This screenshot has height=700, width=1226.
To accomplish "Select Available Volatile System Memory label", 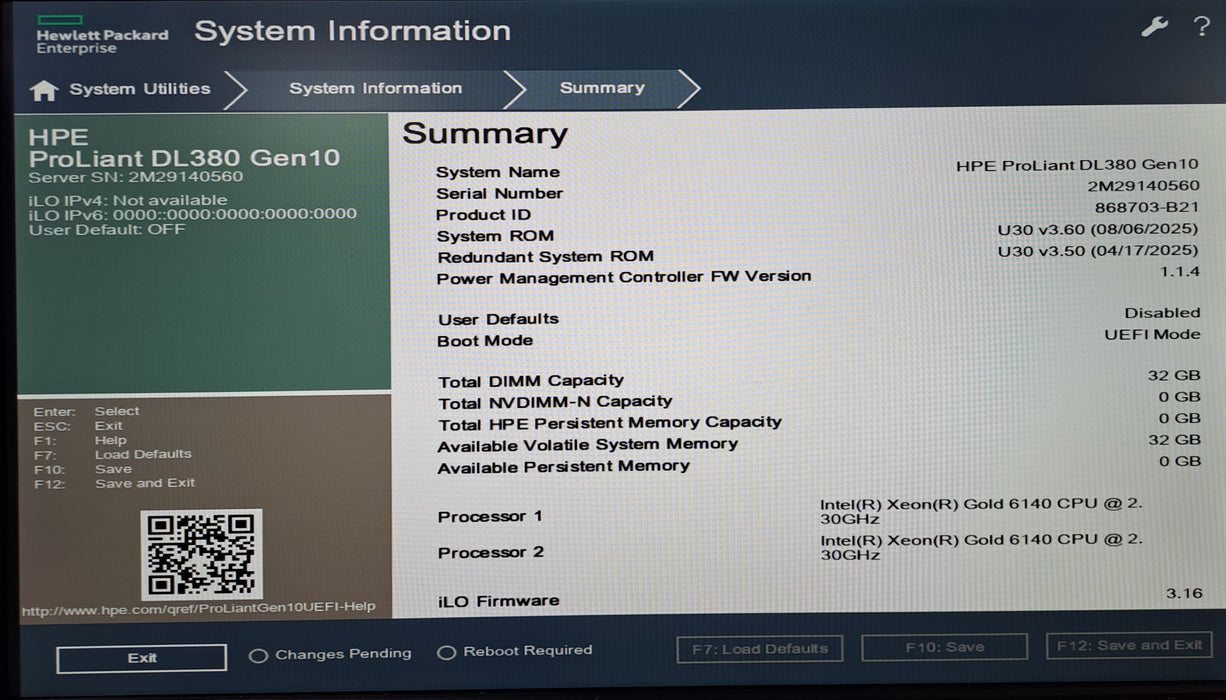I will tap(588, 445).
